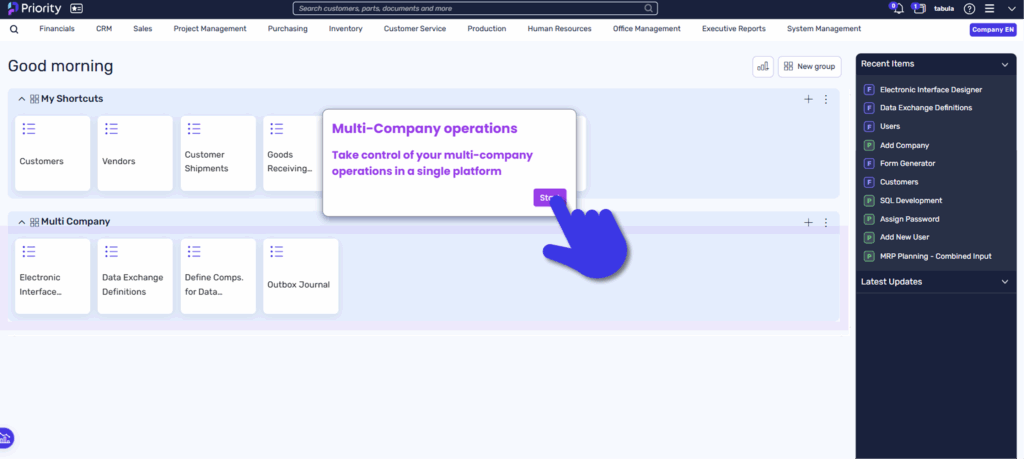This screenshot has height=459, width=1024.
Task: Focus the search customers, parts, documents field
Action: 475,8
